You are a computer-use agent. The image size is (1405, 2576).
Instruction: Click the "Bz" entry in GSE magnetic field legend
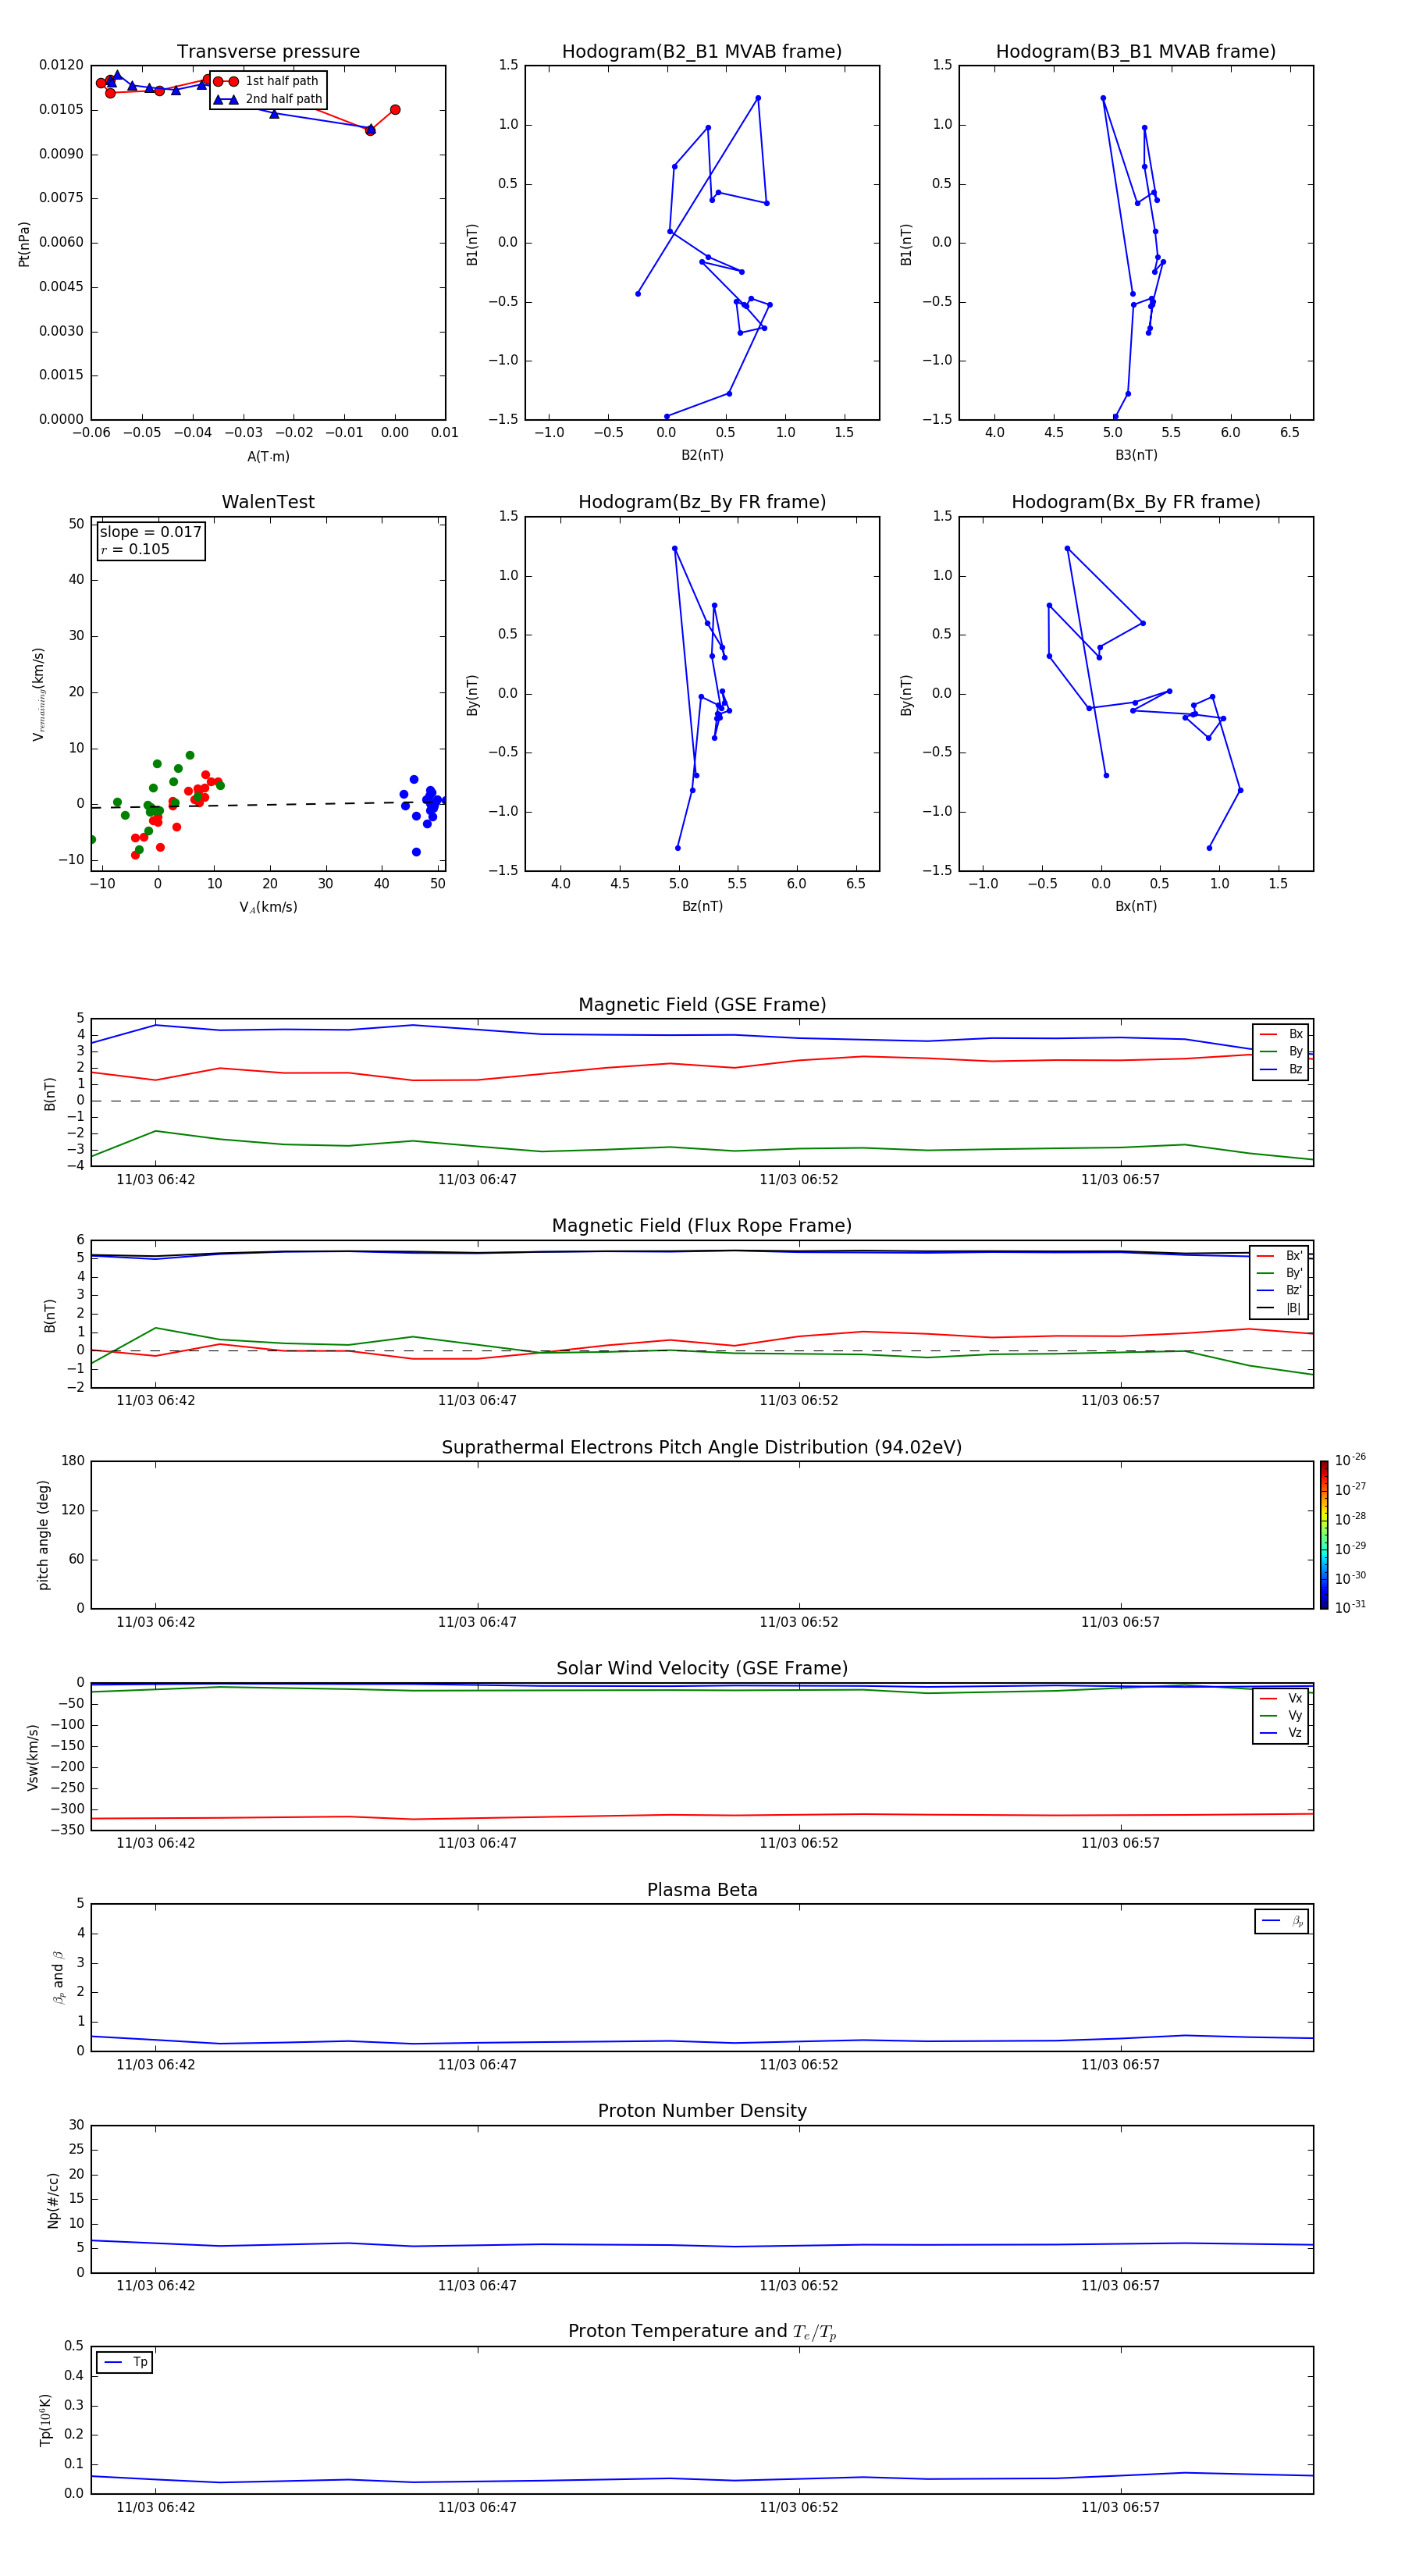point(1281,1070)
